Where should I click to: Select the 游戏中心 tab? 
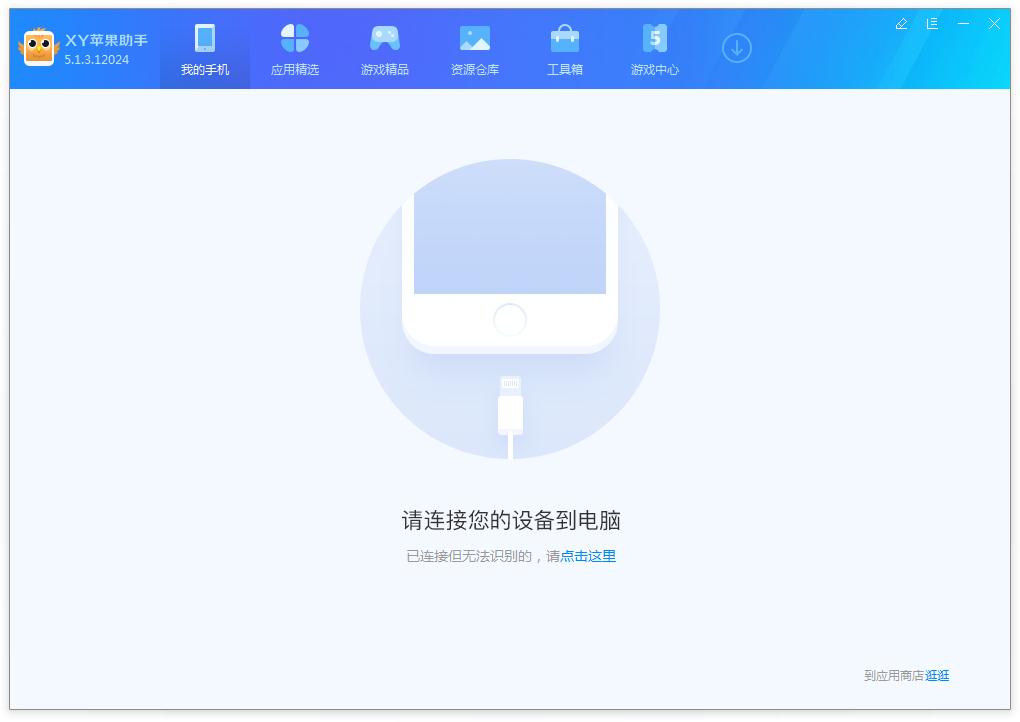[x=654, y=49]
